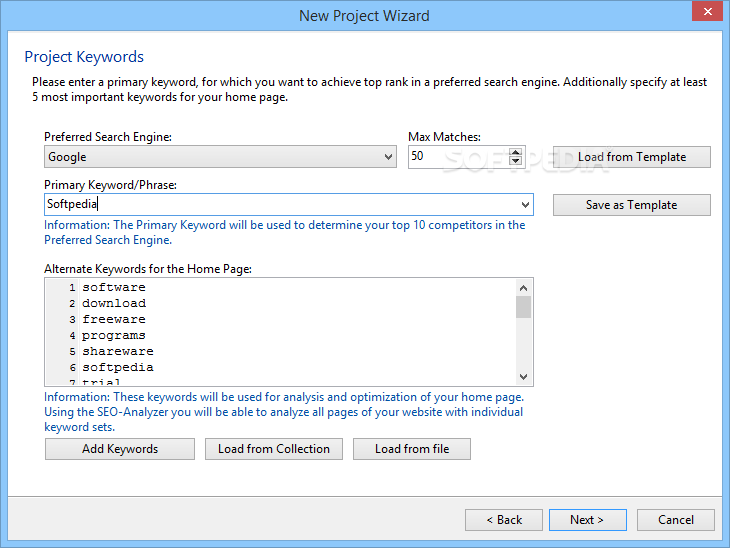Click the keyword list scrollbar thumb
This screenshot has width=730, height=548.
(x=523, y=307)
